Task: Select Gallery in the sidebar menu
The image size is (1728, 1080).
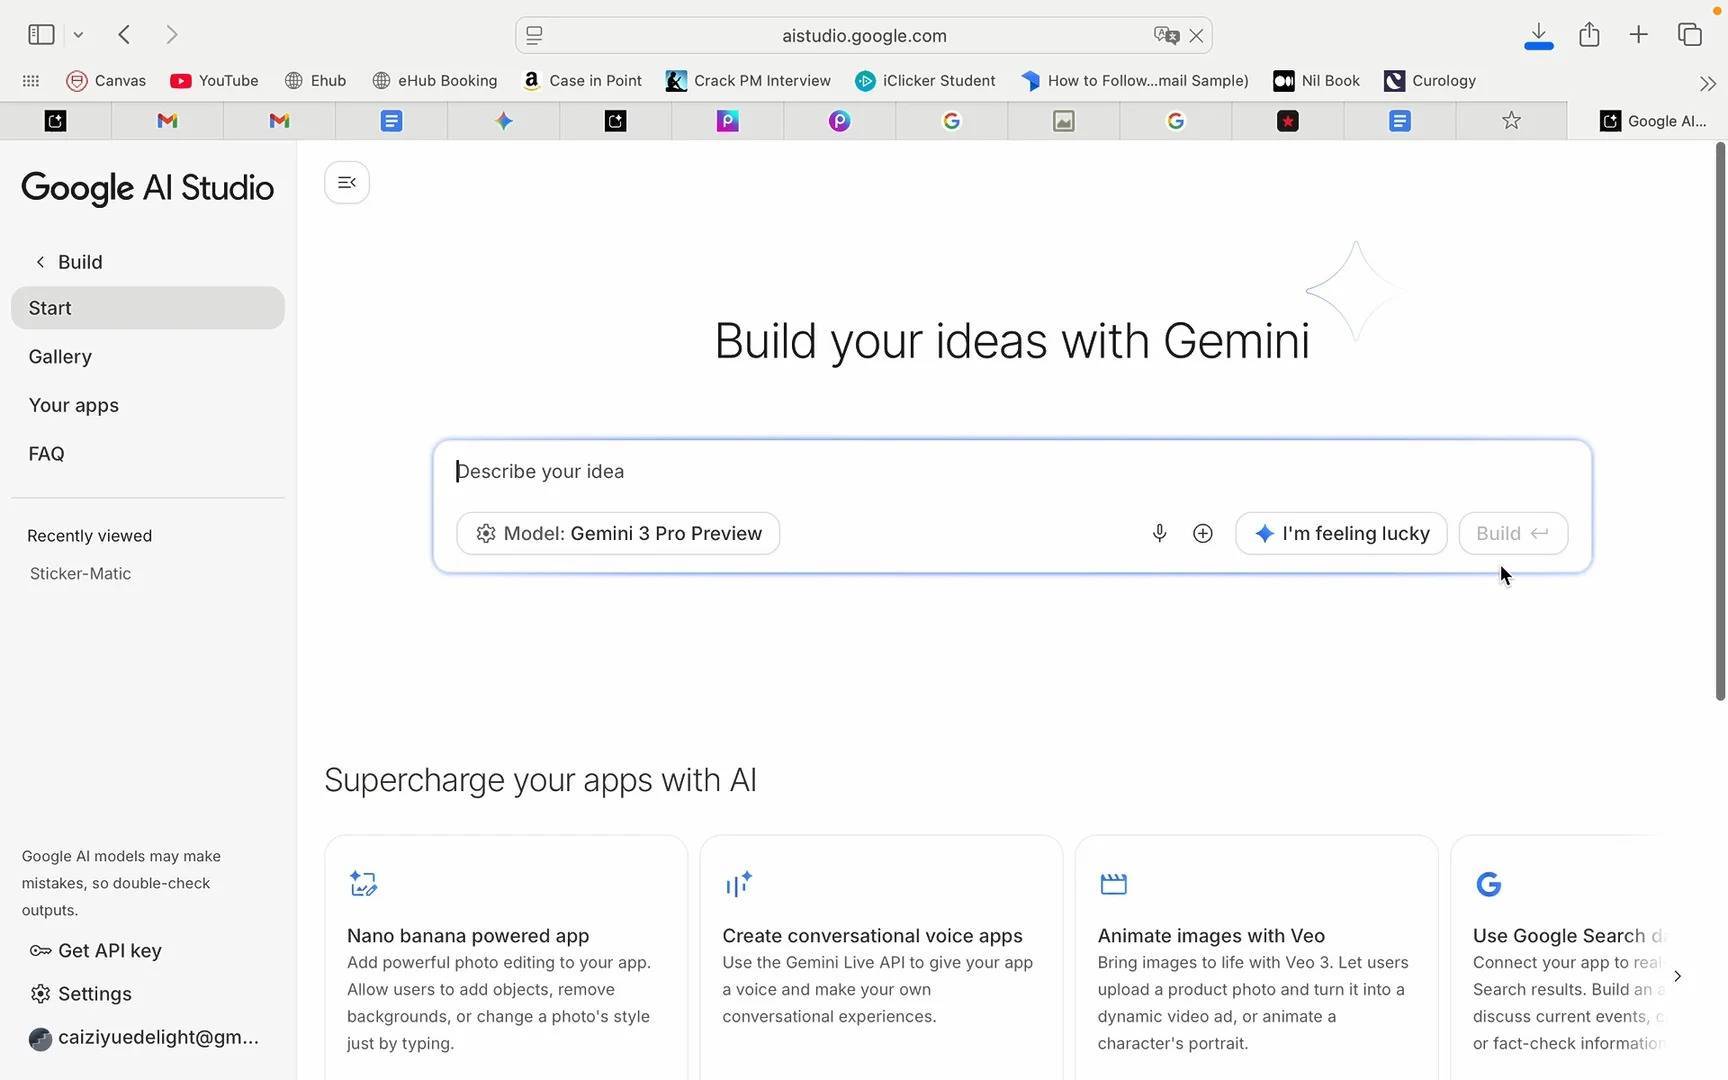Action: 60,357
